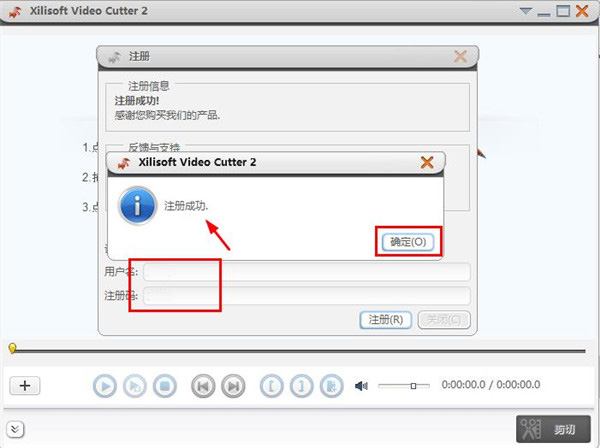Adjust the volume slider handle
Screen dimensions: 600x448
pyautogui.click(x=413, y=386)
